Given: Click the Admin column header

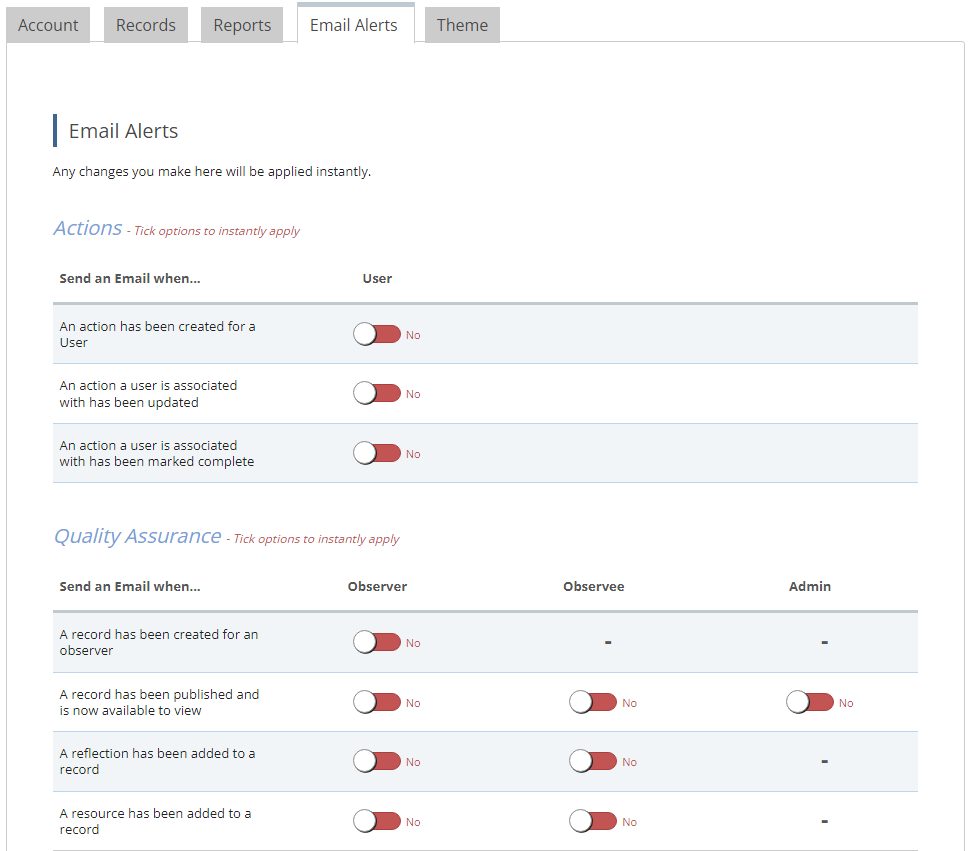Looking at the screenshot, I should pyautogui.click(x=810, y=587).
